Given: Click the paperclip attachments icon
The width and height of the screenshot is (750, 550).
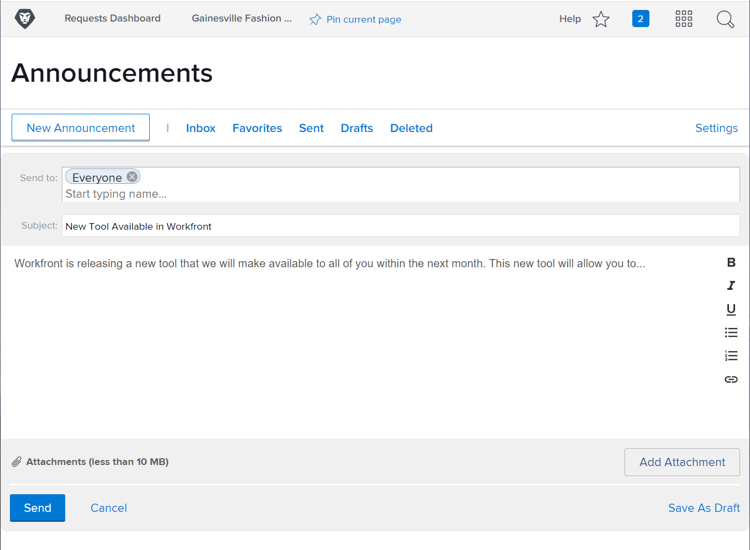Looking at the screenshot, I should click(x=17, y=462).
